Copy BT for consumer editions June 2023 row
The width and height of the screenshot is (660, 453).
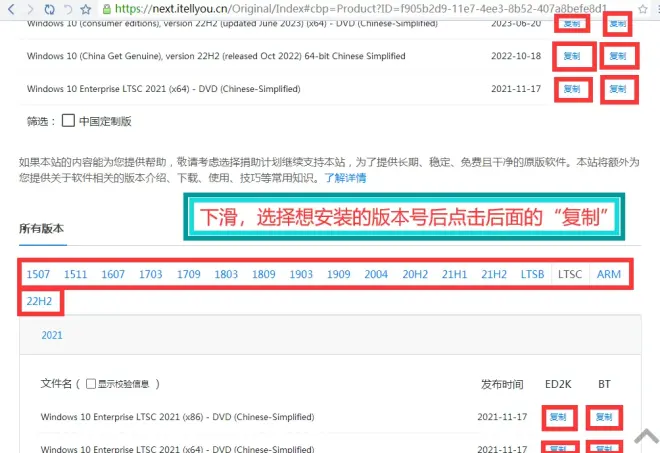coord(617,24)
